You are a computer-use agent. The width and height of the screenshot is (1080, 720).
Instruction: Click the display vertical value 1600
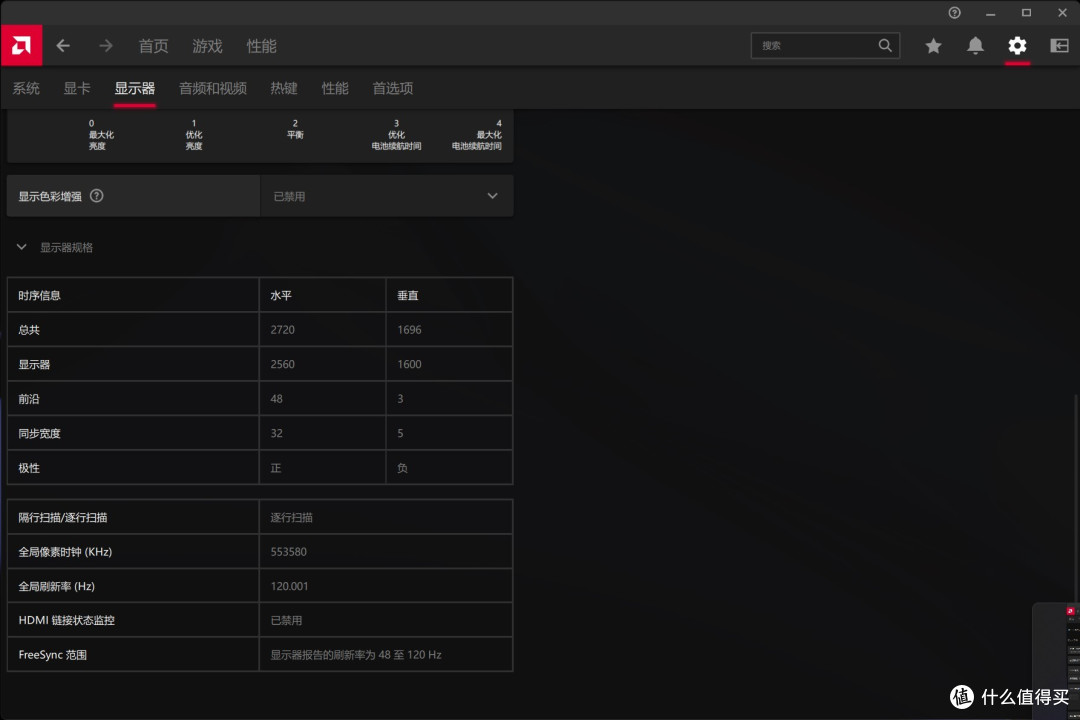click(x=409, y=364)
